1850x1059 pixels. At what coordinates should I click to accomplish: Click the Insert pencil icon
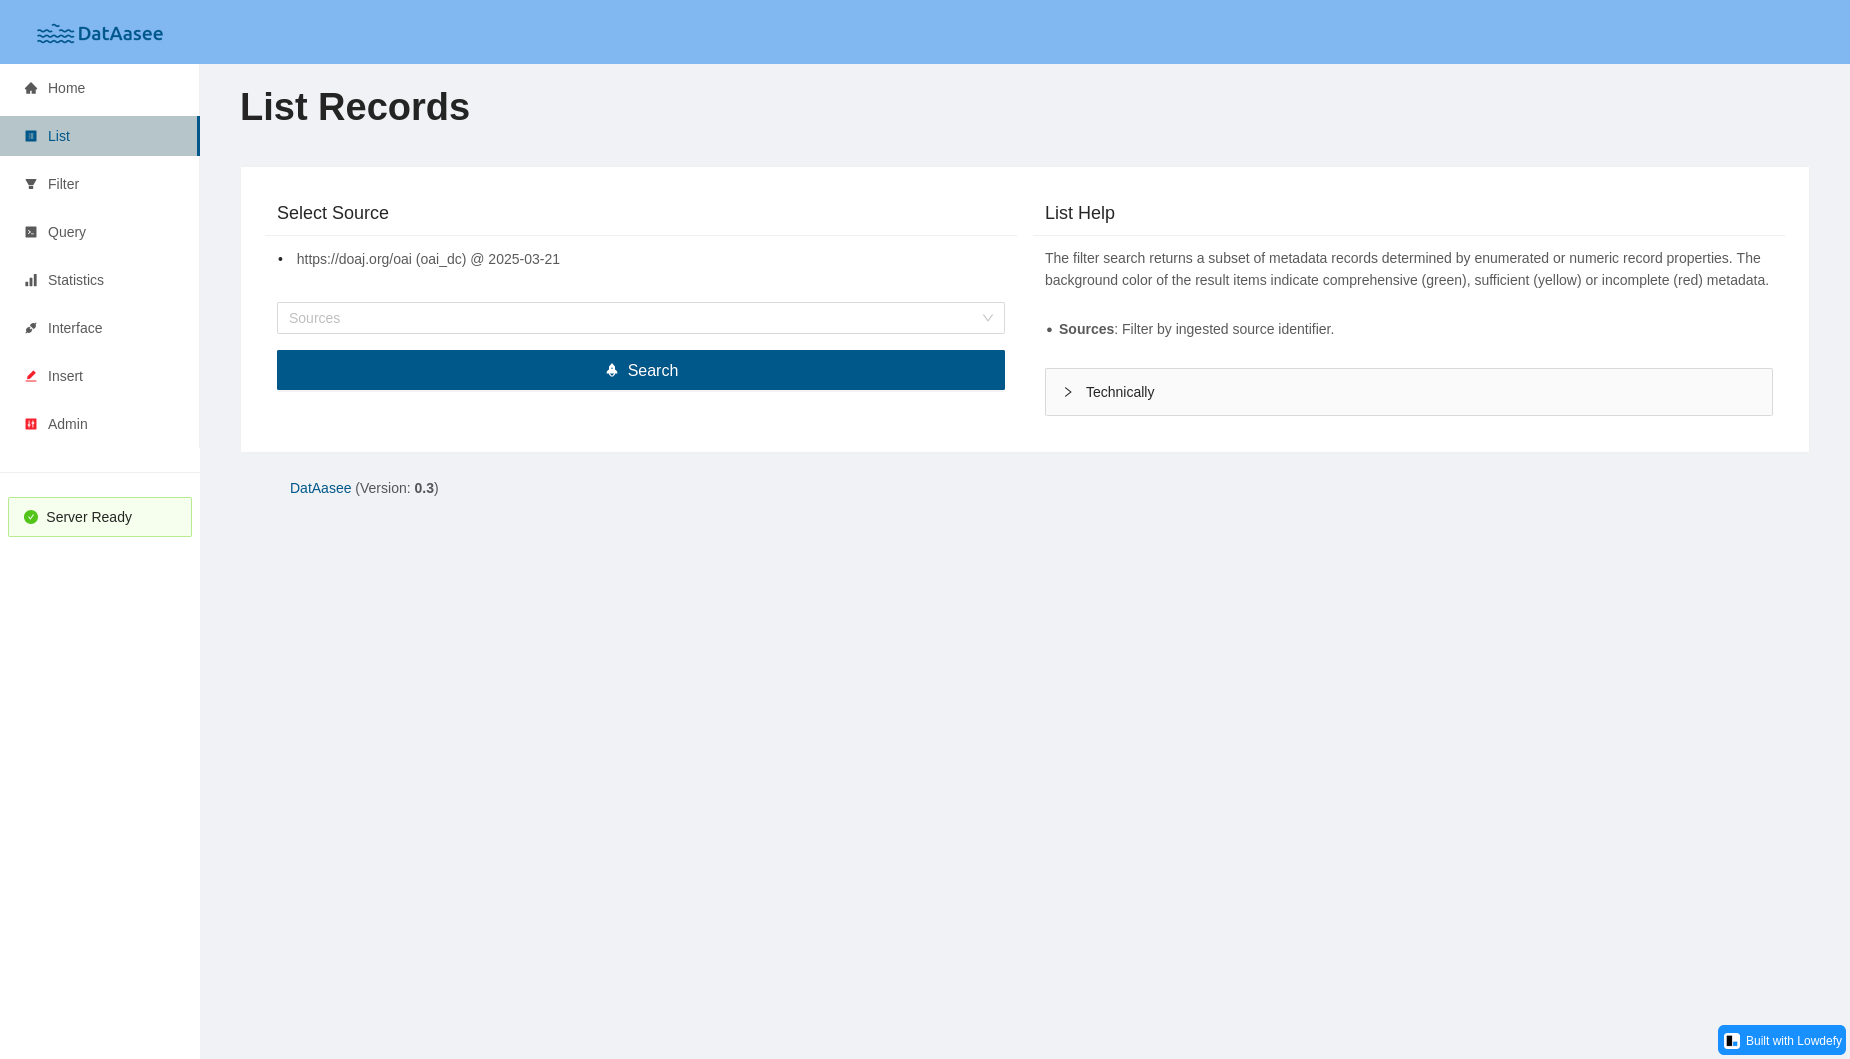point(31,376)
